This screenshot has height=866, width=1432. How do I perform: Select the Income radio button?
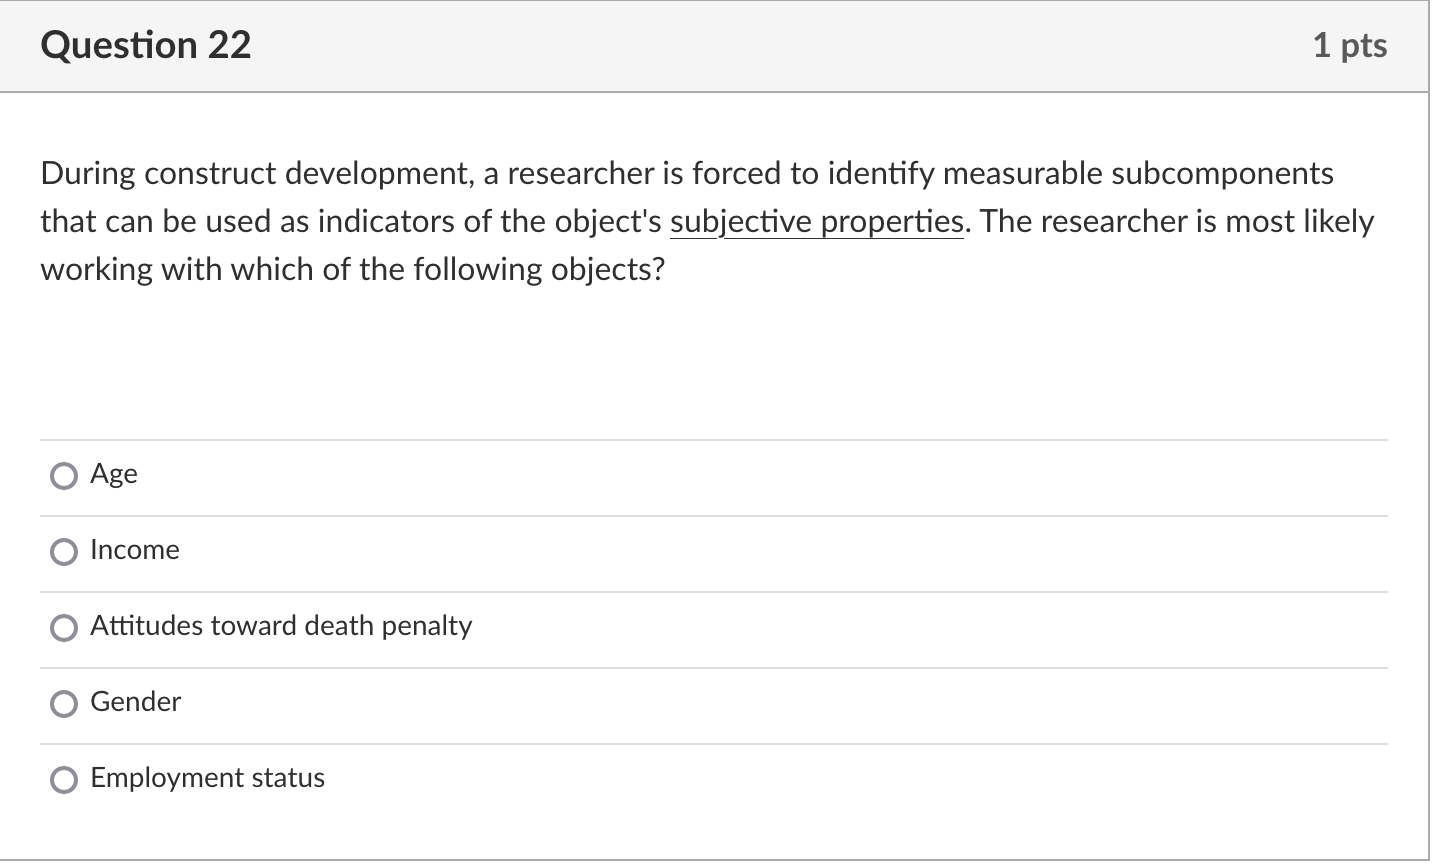pos(63,552)
